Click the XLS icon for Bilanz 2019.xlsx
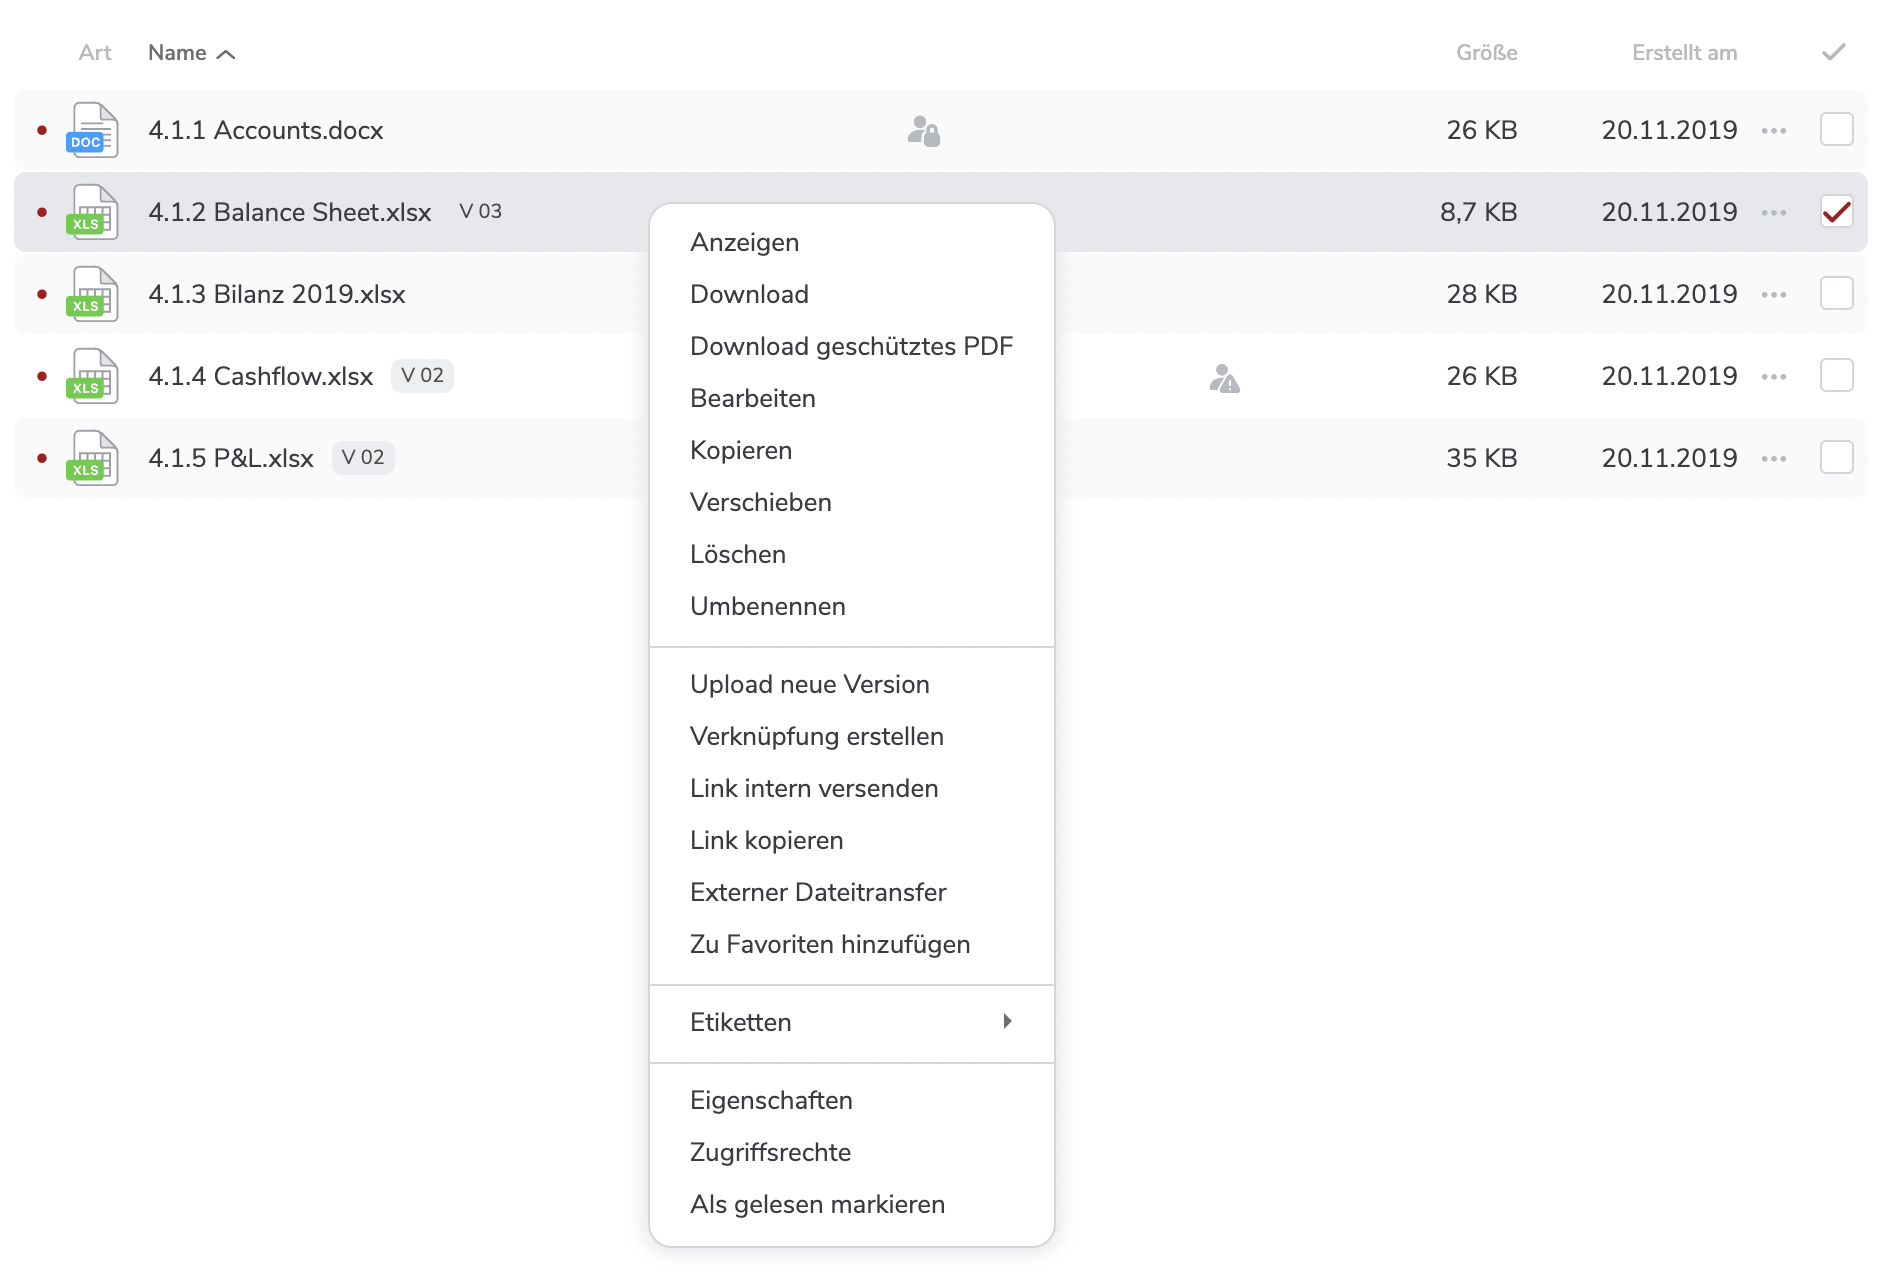The height and width of the screenshot is (1272, 1888). pos(92,294)
